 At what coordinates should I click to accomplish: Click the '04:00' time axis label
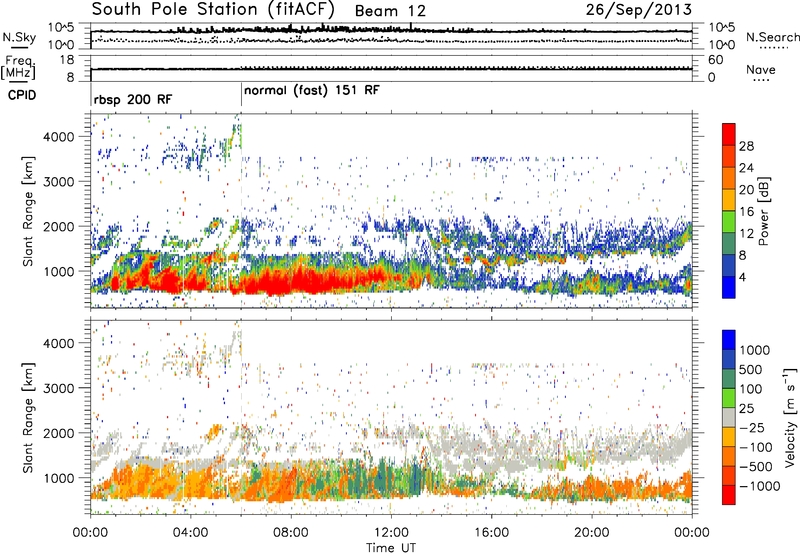(x=190, y=533)
